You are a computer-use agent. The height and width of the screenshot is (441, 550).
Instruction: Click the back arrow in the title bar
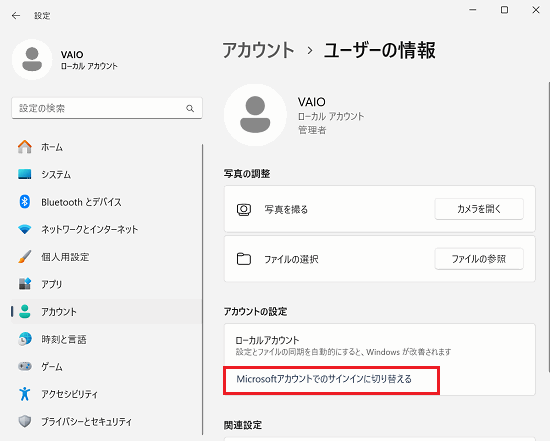coord(16,15)
